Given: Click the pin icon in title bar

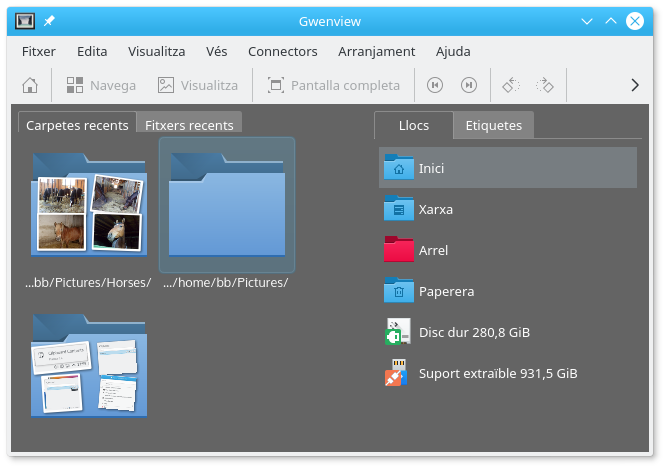Looking at the screenshot, I should [x=50, y=21].
